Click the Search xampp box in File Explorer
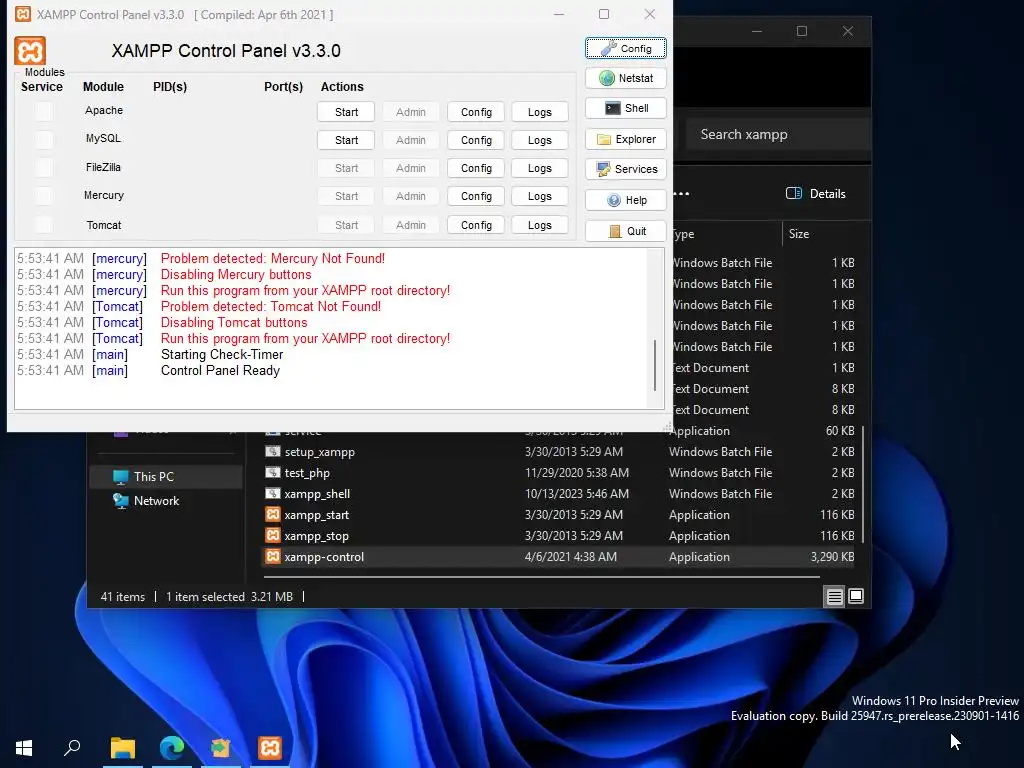Viewport: 1024px width, 768px height. 777,135
